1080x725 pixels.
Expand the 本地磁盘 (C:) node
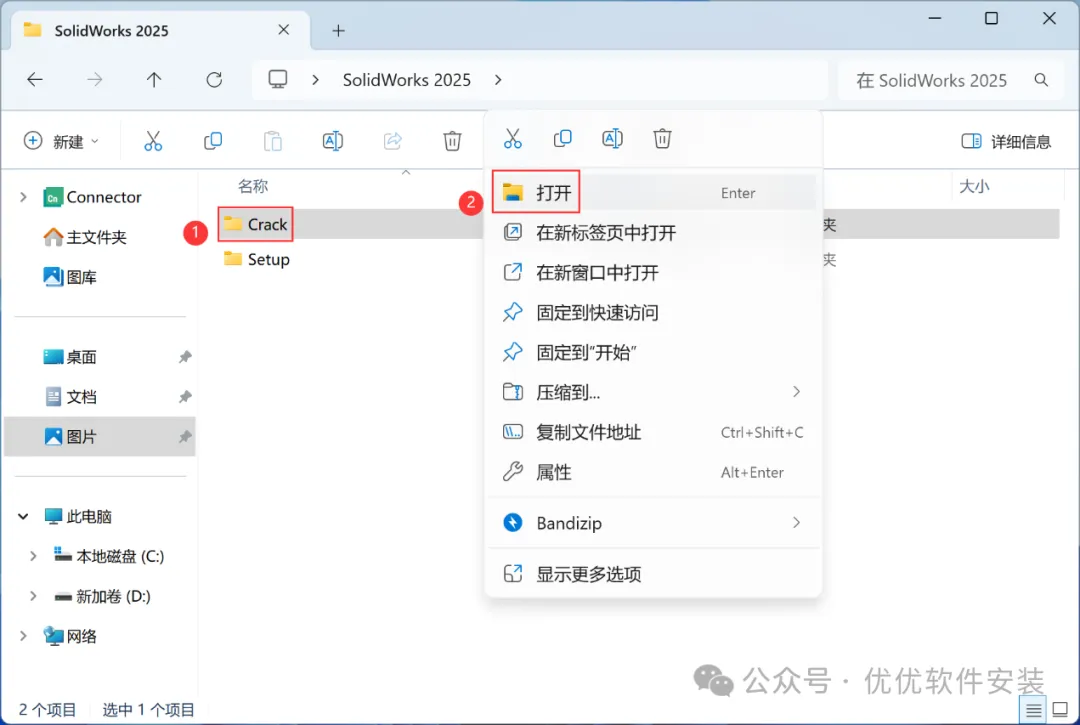coord(32,556)
